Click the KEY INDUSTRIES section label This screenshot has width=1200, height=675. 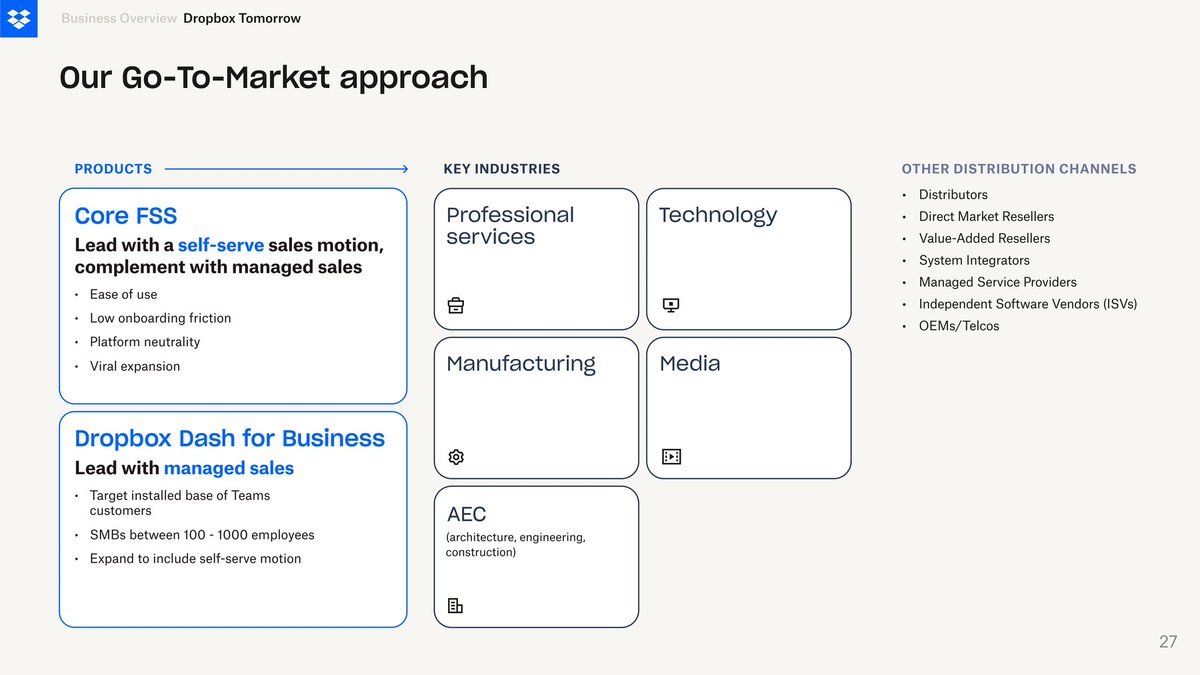pos(502,169)
